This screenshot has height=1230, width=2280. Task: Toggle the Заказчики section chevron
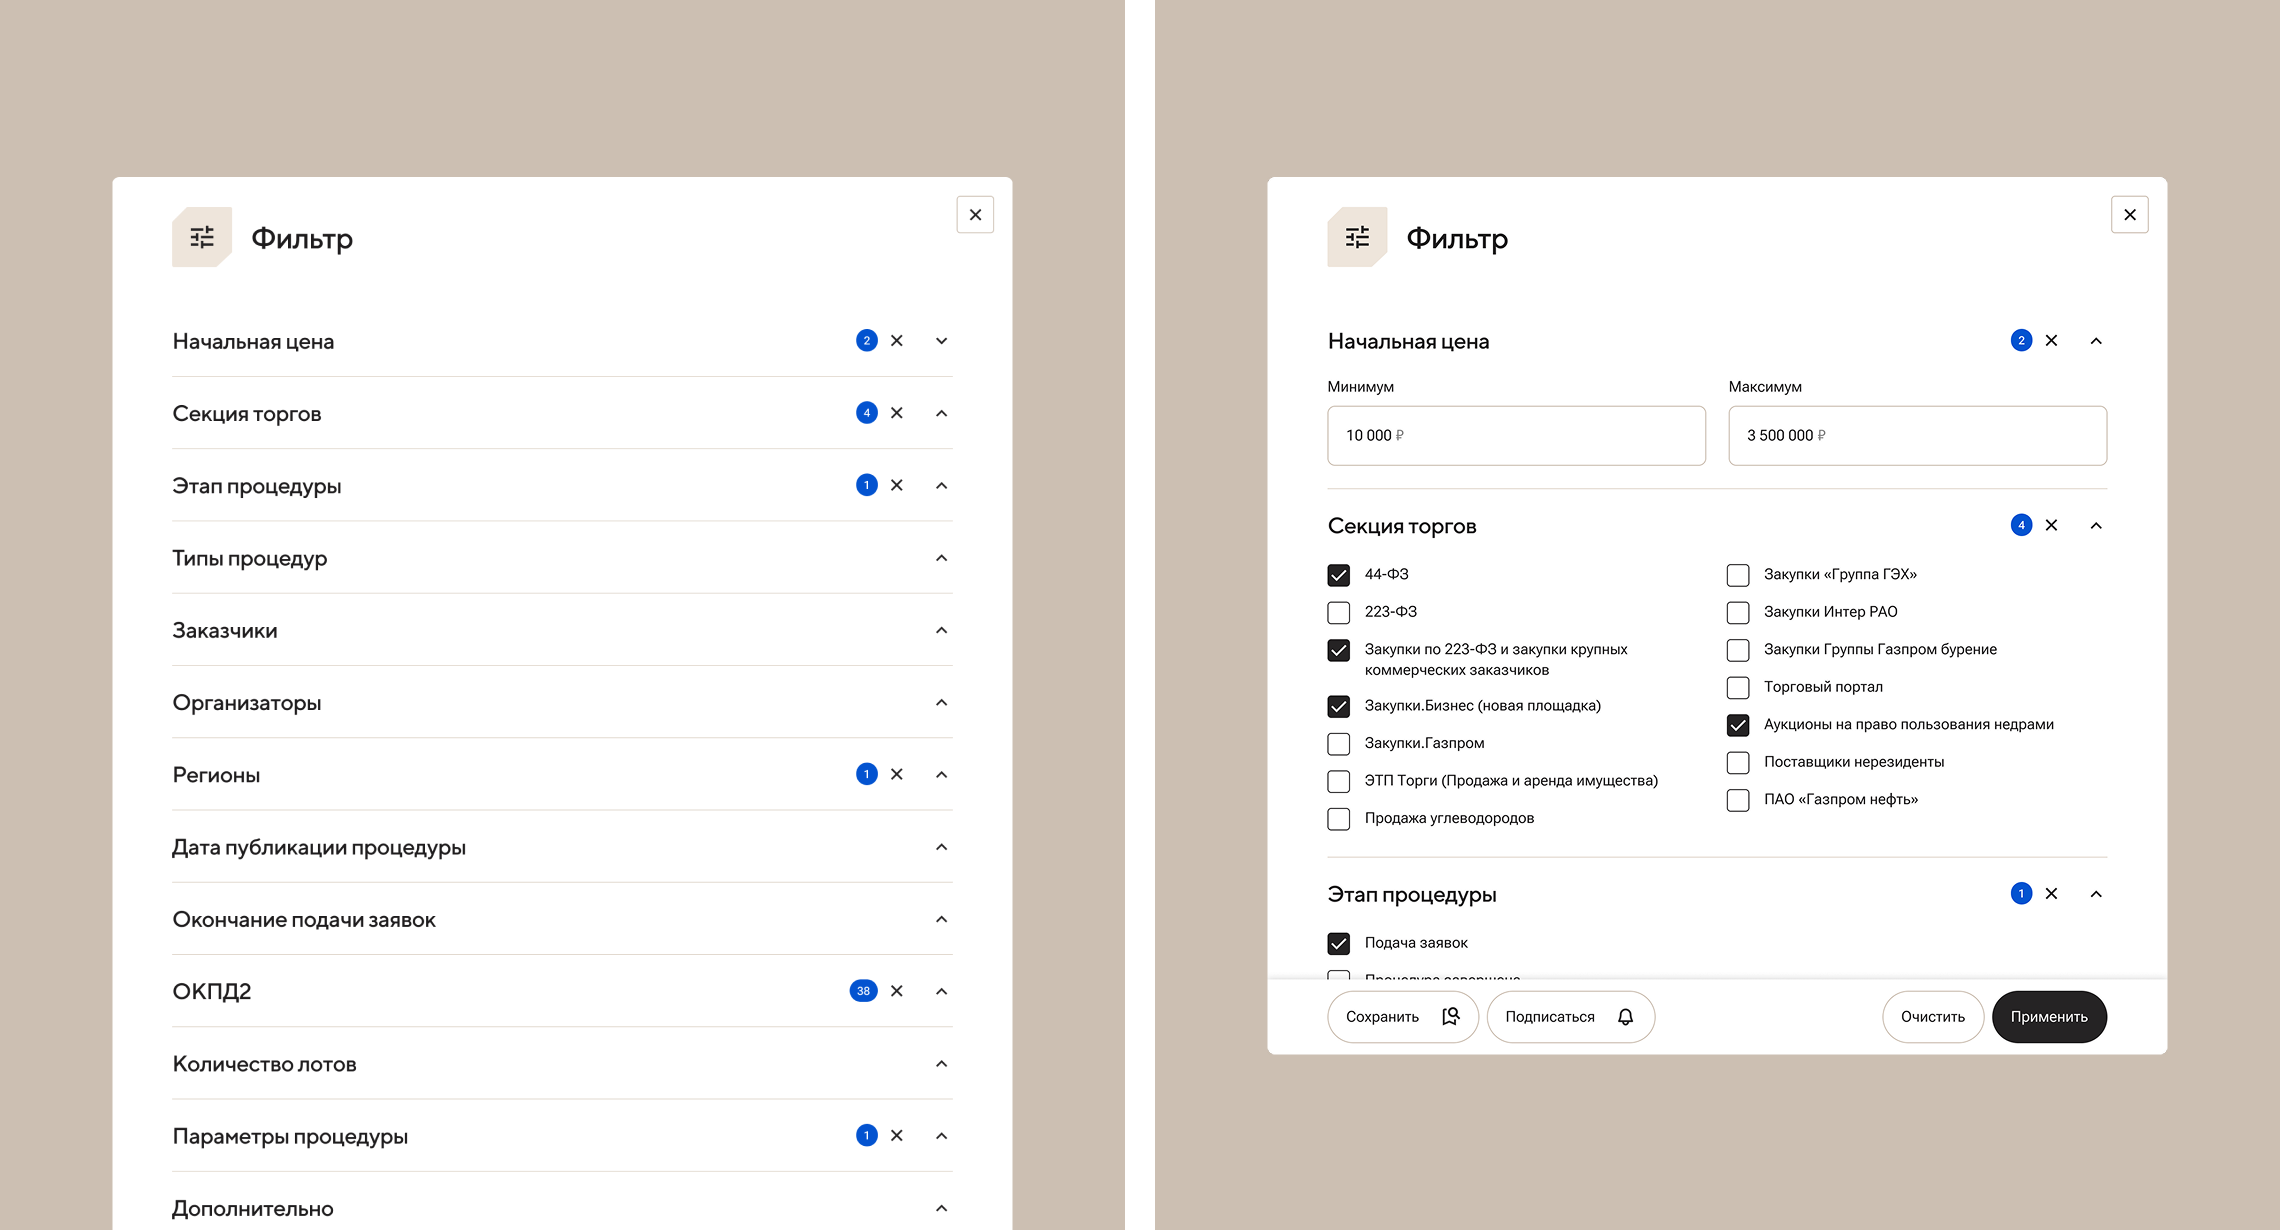[941, 630]
